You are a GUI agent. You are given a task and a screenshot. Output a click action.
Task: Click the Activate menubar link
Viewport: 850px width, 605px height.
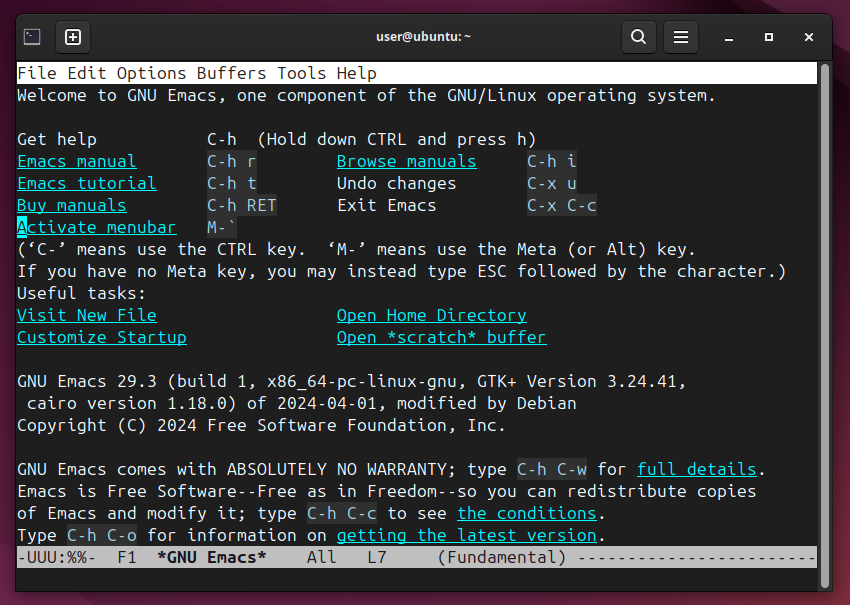(x=96, y=227)
